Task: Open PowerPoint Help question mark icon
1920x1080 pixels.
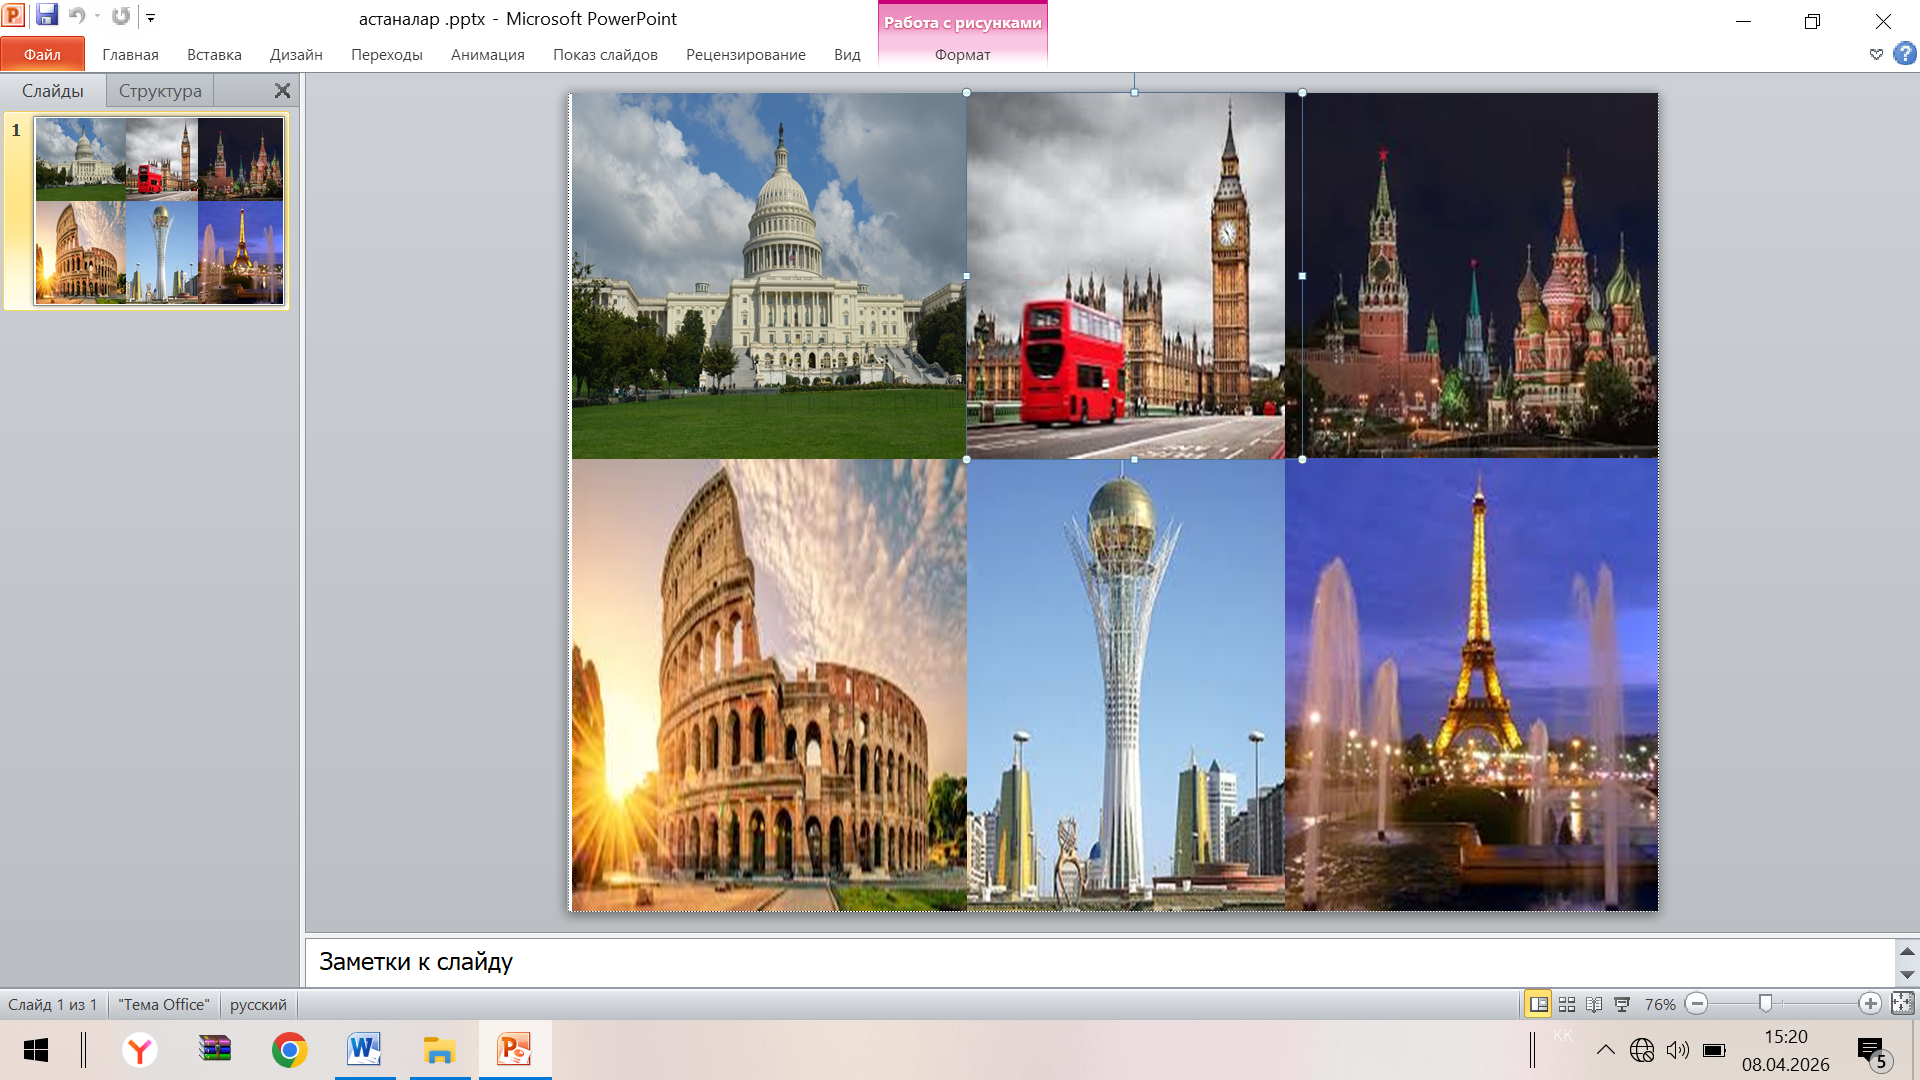Action: (x=1904, y=54)
